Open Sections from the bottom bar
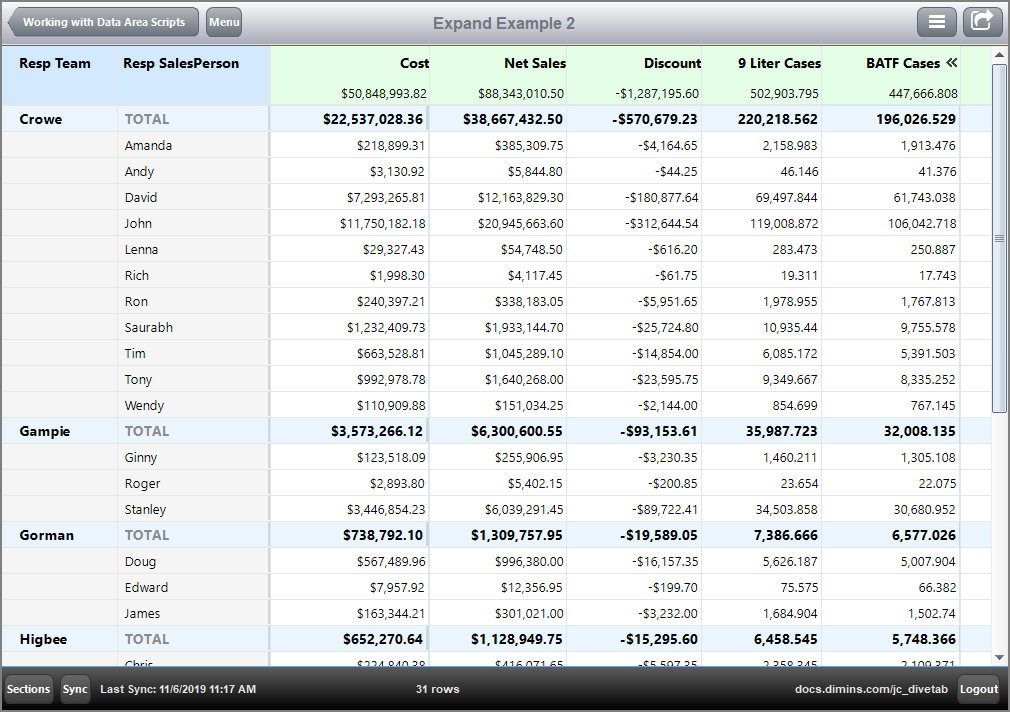The height and width of the screenshot is (712, 1010). pyautogui.click(x=27, y=689)
